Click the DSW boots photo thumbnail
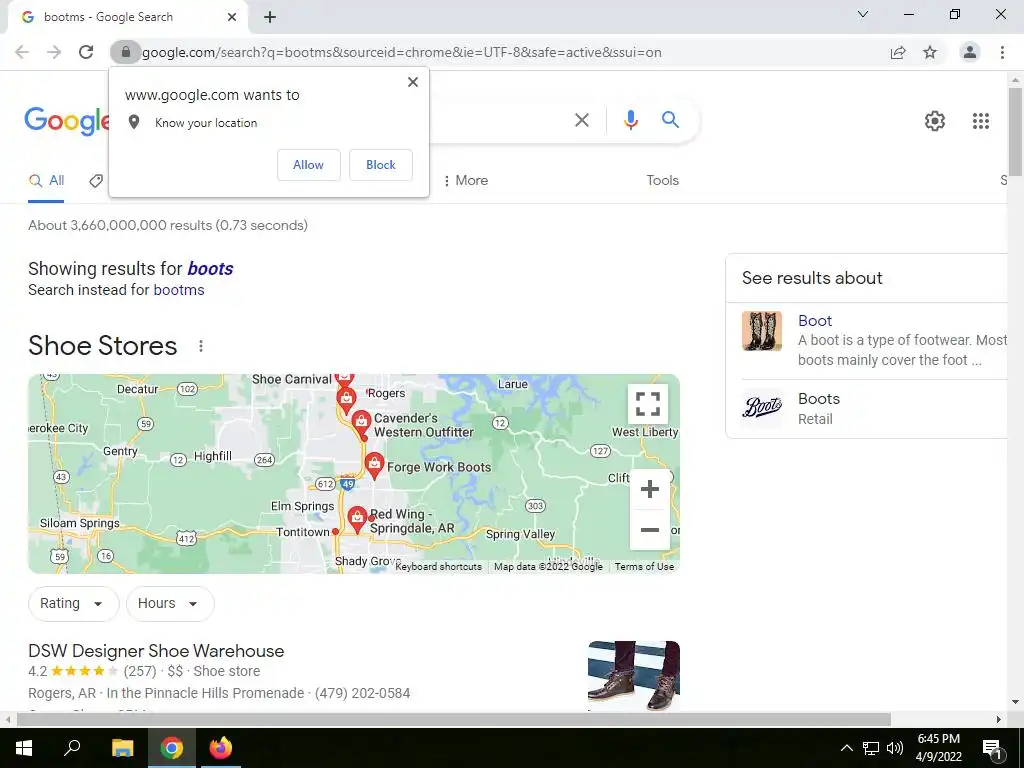This screenshot has width=1024, height=768. click(633, 675)
